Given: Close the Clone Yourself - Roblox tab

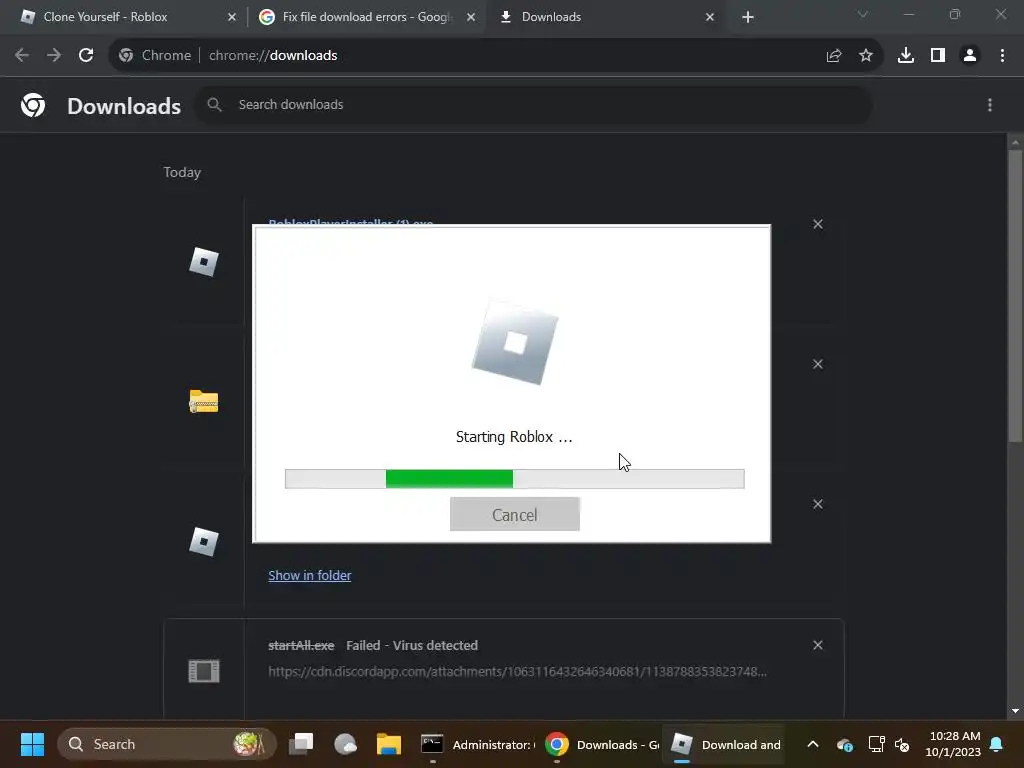Looking at the screenshot, I should point(232,17).
